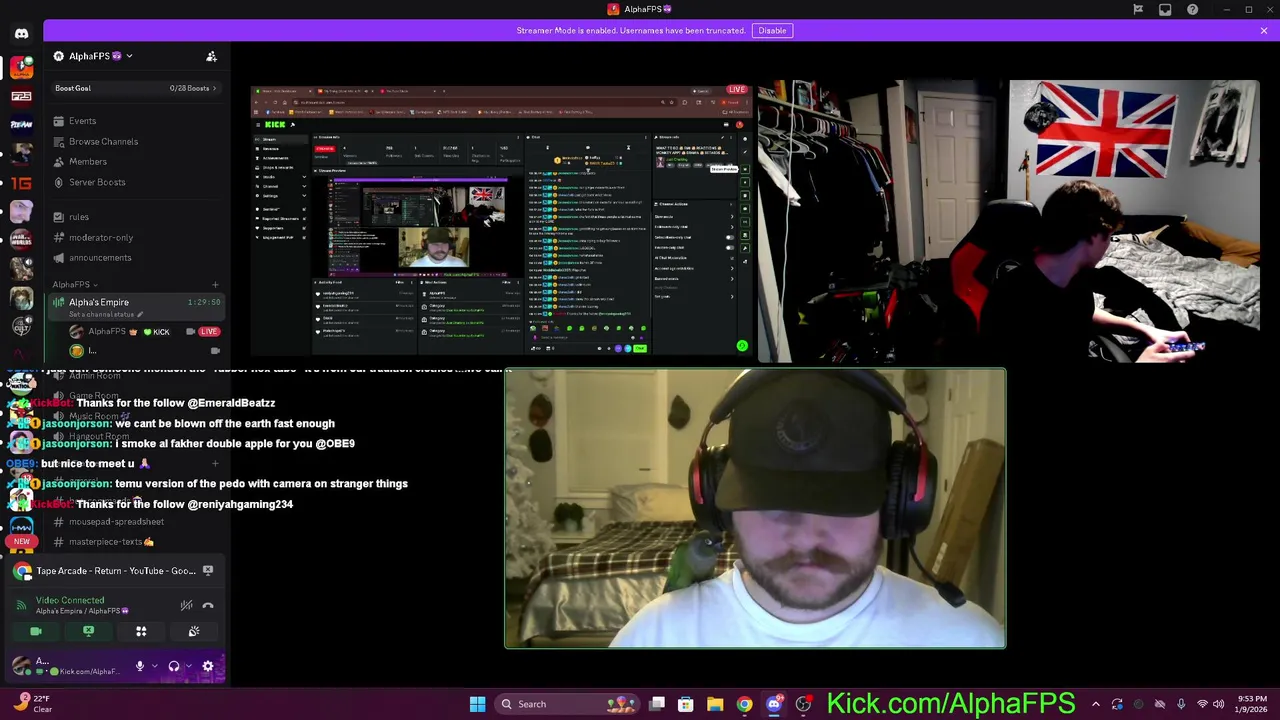Open headphone output options arrow
Screen dimensions: 1280x720
[189, 666]
